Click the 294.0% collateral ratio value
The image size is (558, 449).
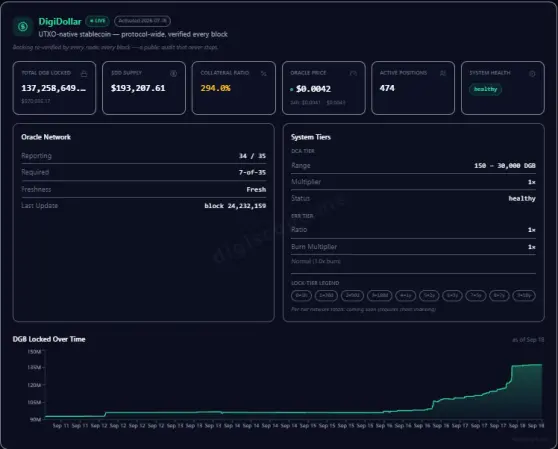click(216, 88)
